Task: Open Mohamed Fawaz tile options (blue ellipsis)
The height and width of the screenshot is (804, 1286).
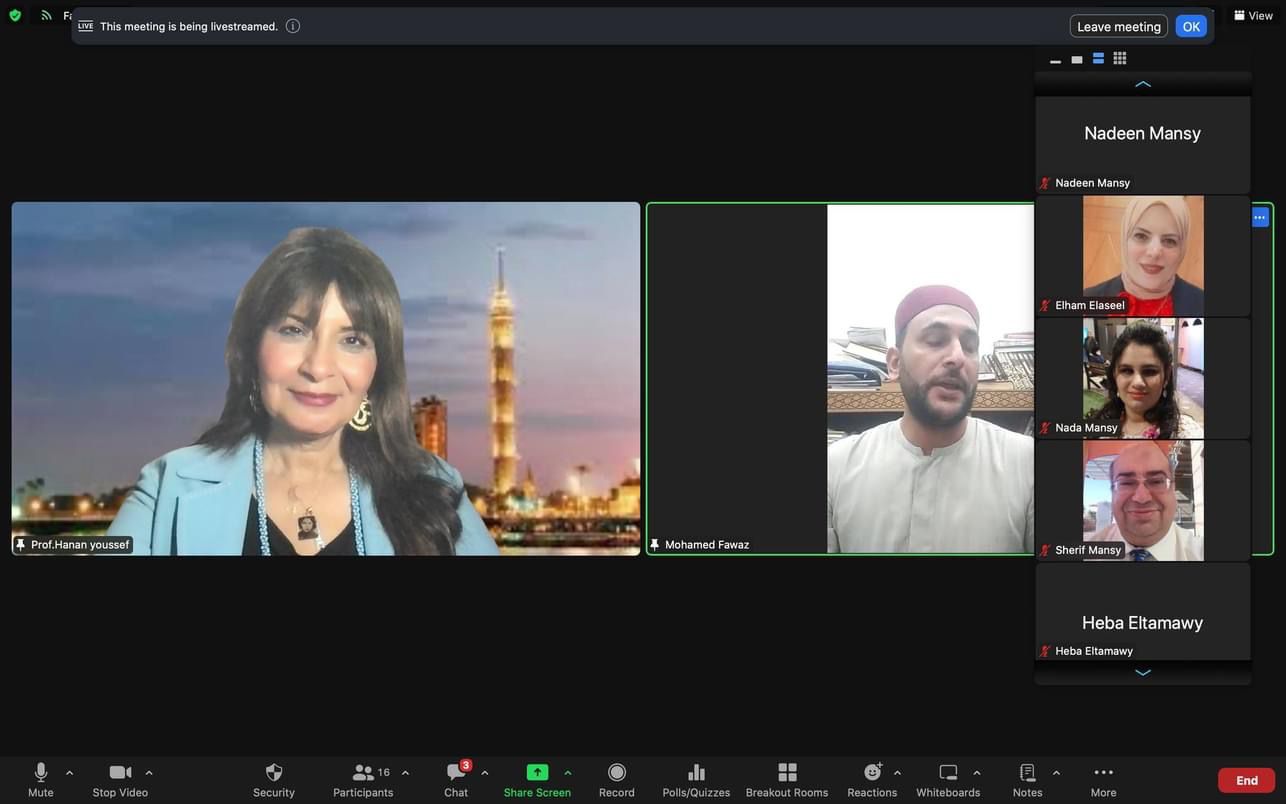Action: (1259, 217)
